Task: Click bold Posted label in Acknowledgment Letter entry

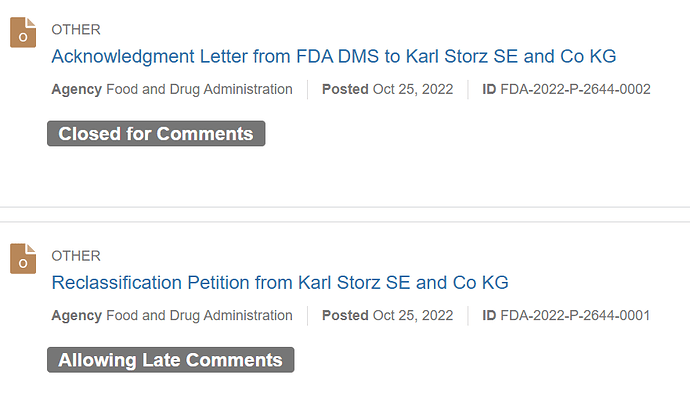Action: (345, 89)
